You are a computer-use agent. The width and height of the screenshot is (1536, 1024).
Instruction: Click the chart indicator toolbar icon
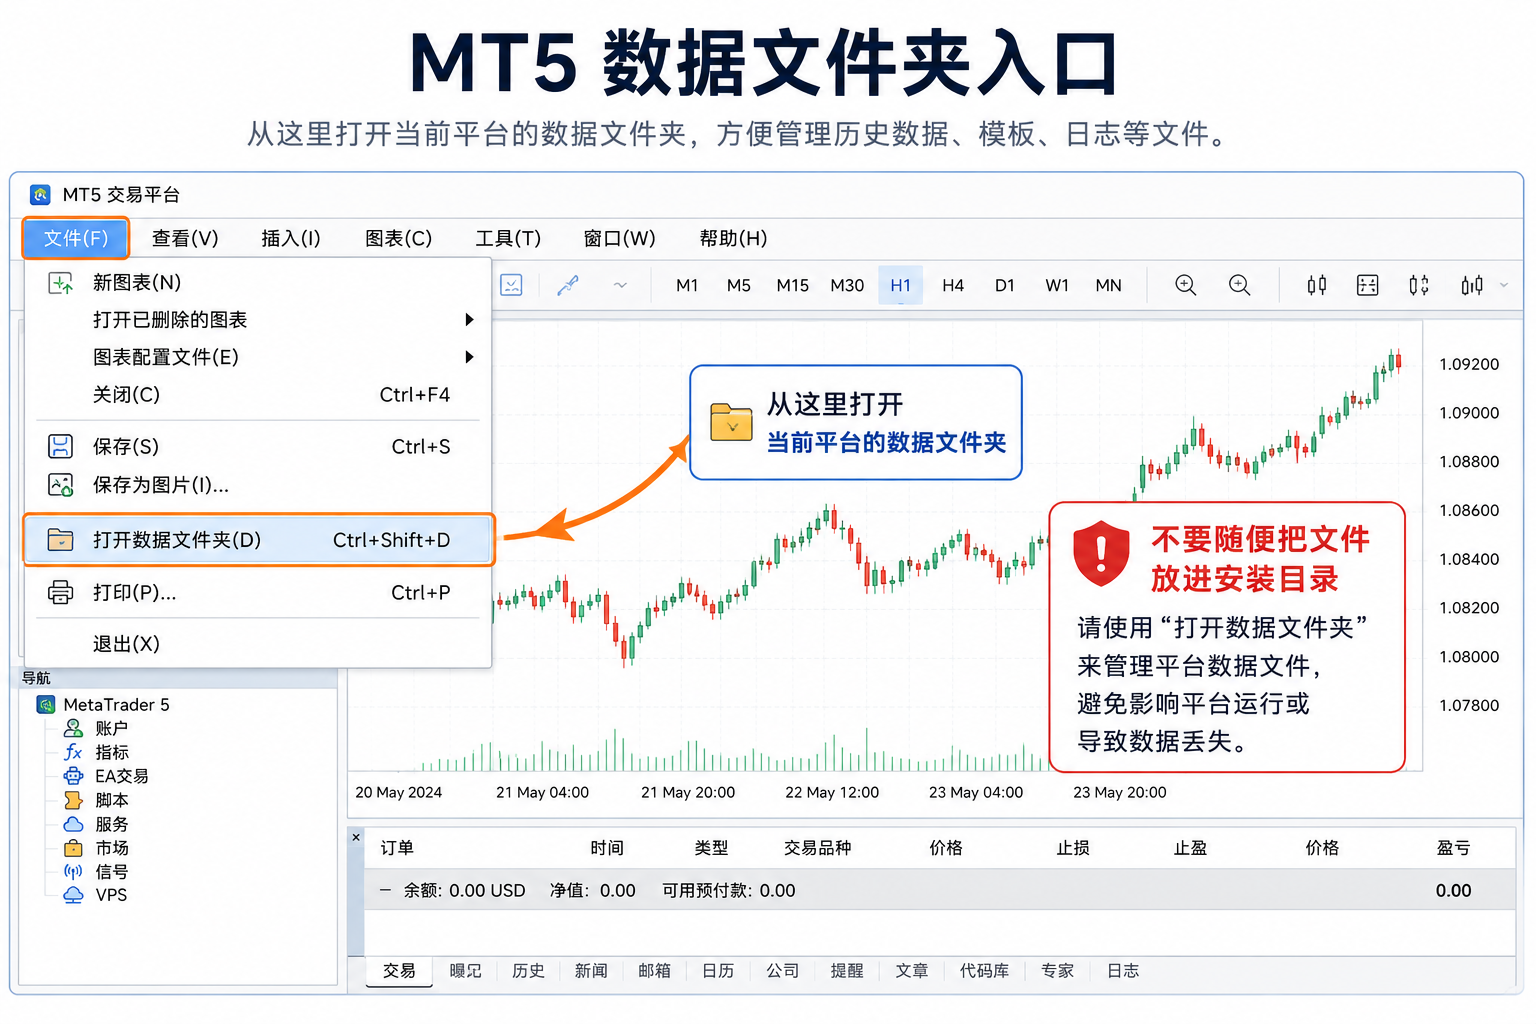tap(511, 285)
